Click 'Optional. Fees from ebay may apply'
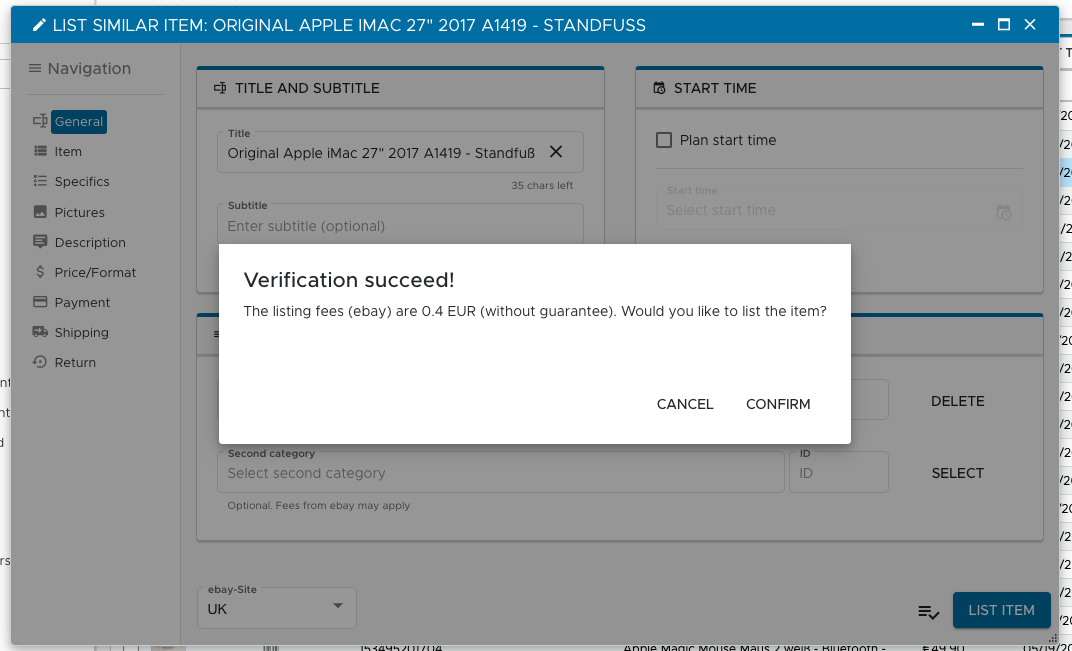 [319, 506]
